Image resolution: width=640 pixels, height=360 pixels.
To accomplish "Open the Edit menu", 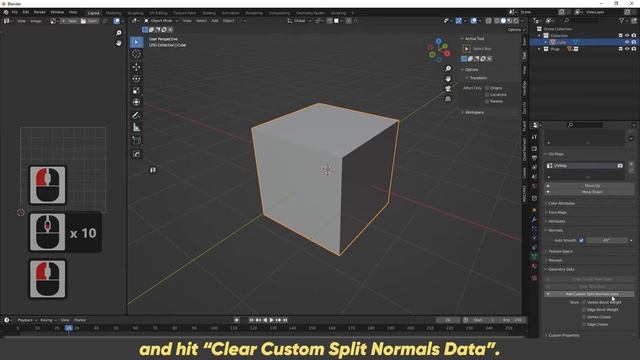I will pyautogui.click(x=26, y=12).
